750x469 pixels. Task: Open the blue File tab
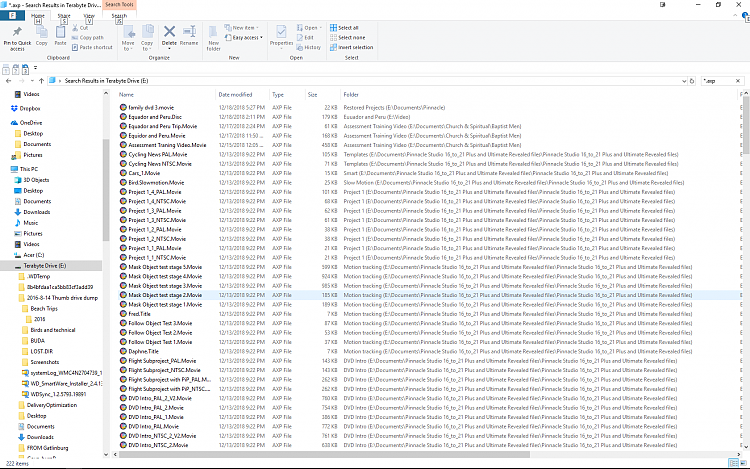(x=12, y=15)
